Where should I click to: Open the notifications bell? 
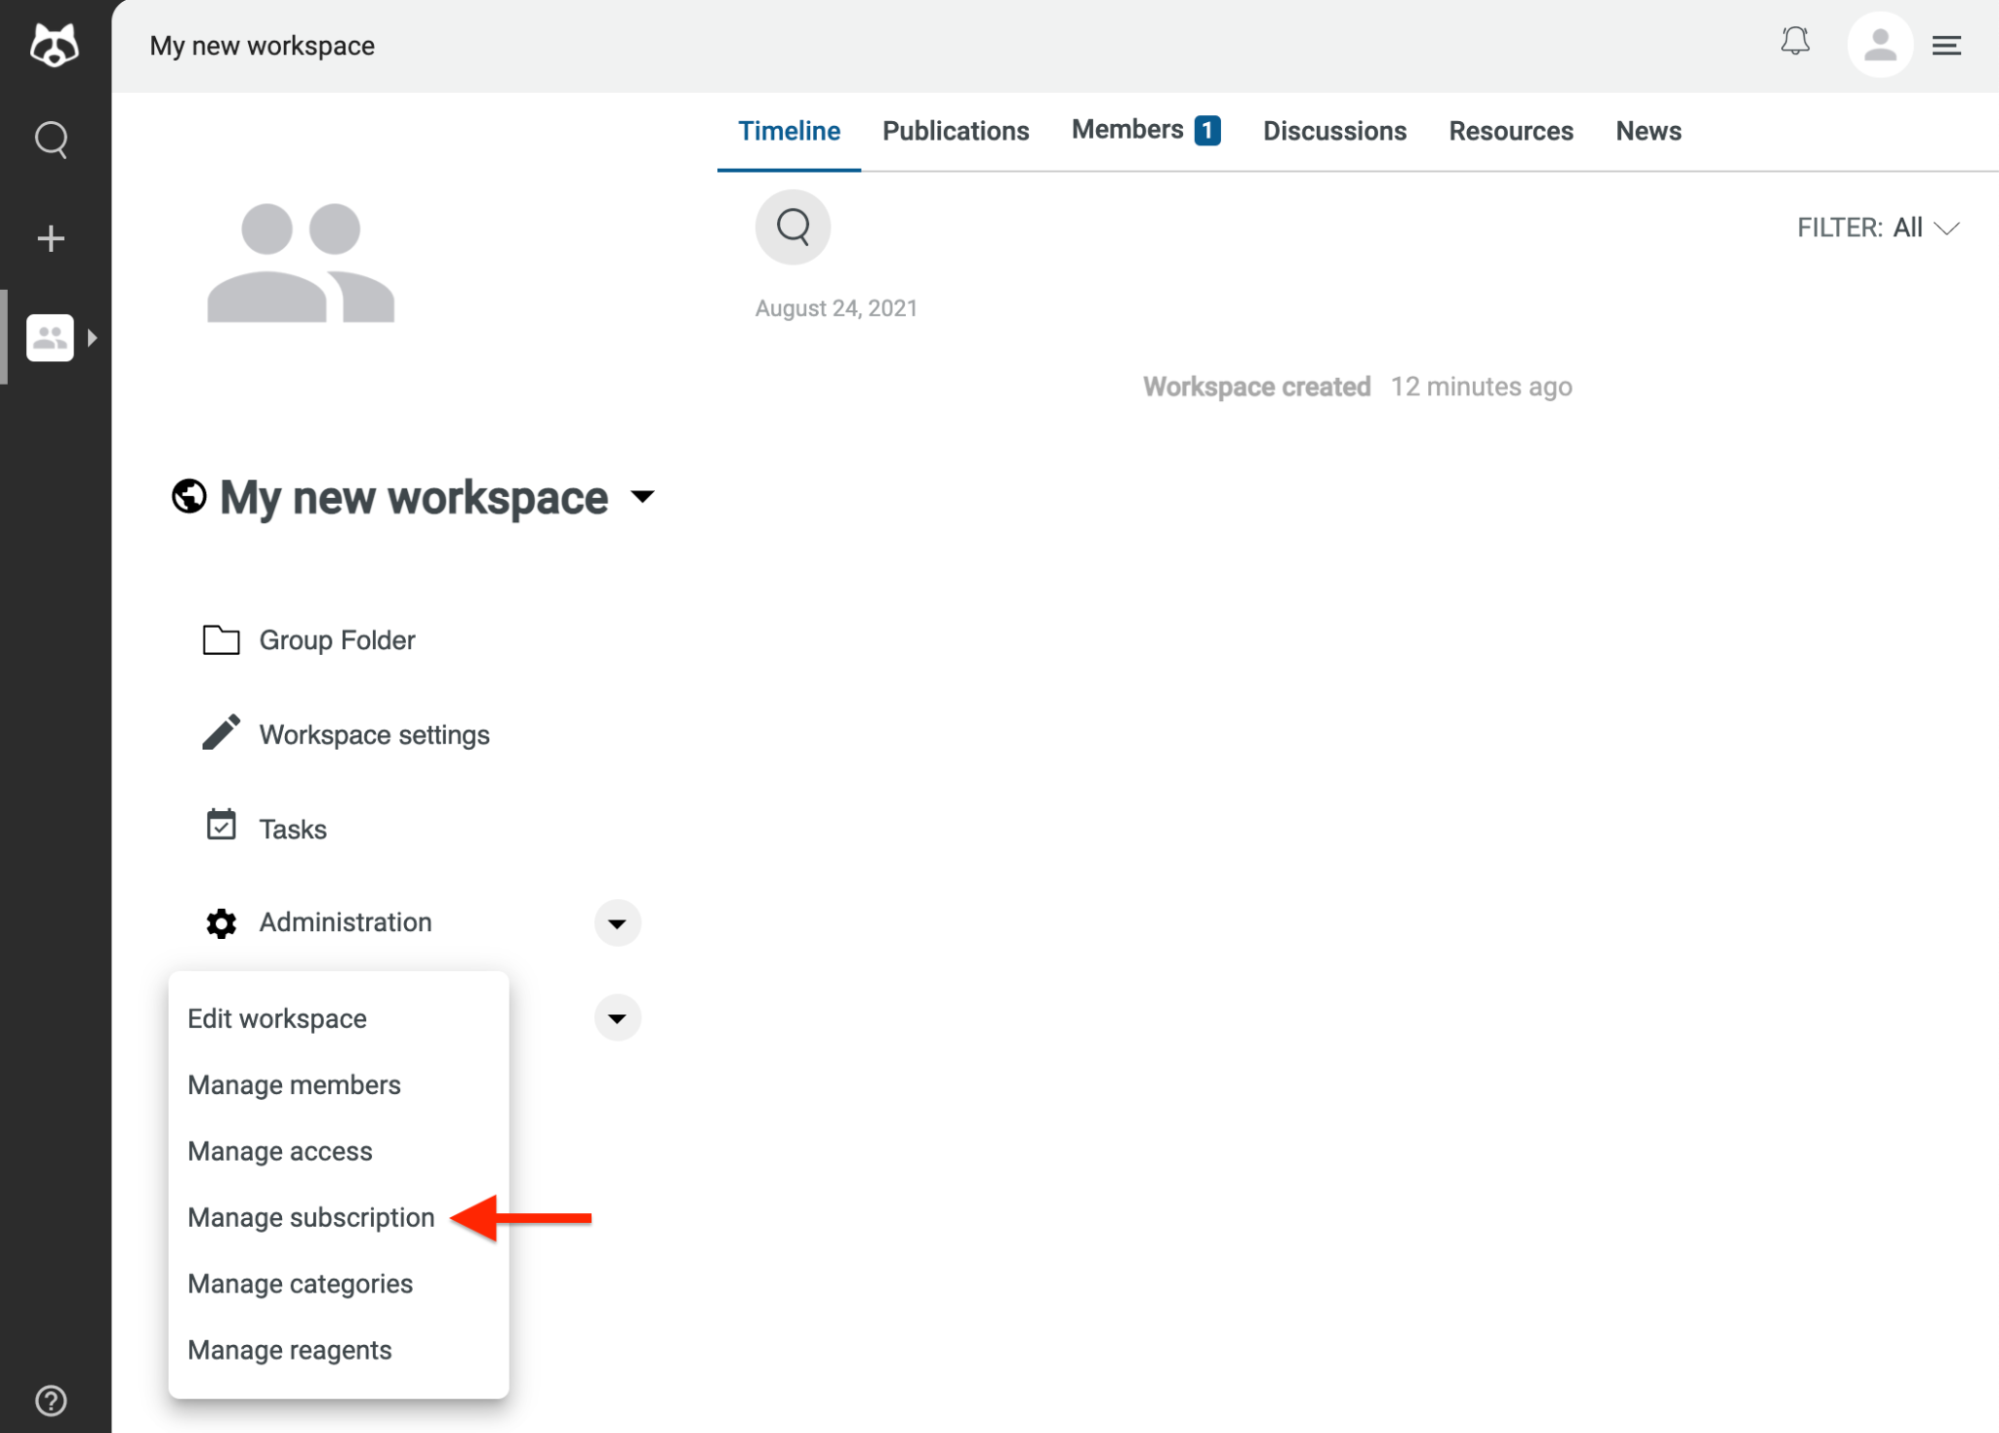tap(1795, 42)
